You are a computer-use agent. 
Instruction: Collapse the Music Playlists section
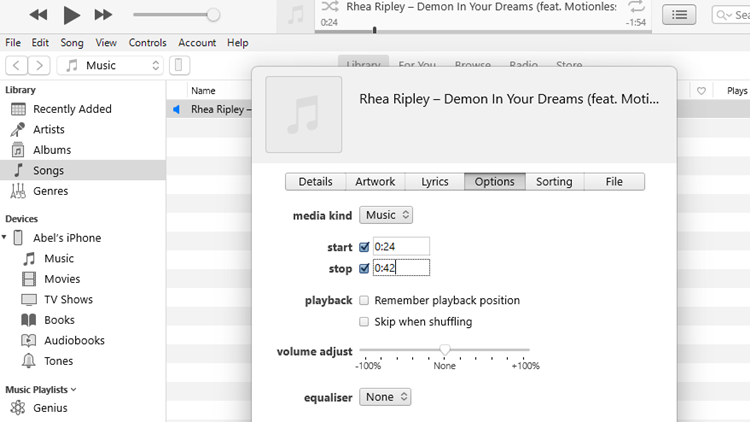[74, 390]
